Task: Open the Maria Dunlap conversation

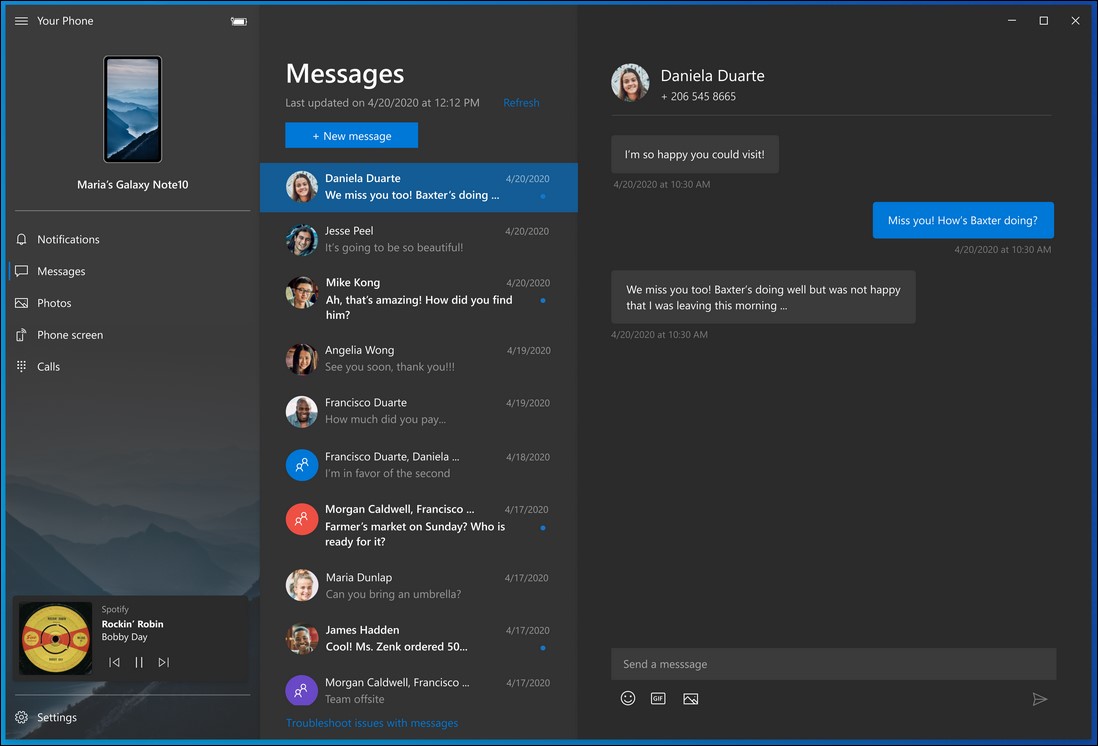Action: (419, 586)
